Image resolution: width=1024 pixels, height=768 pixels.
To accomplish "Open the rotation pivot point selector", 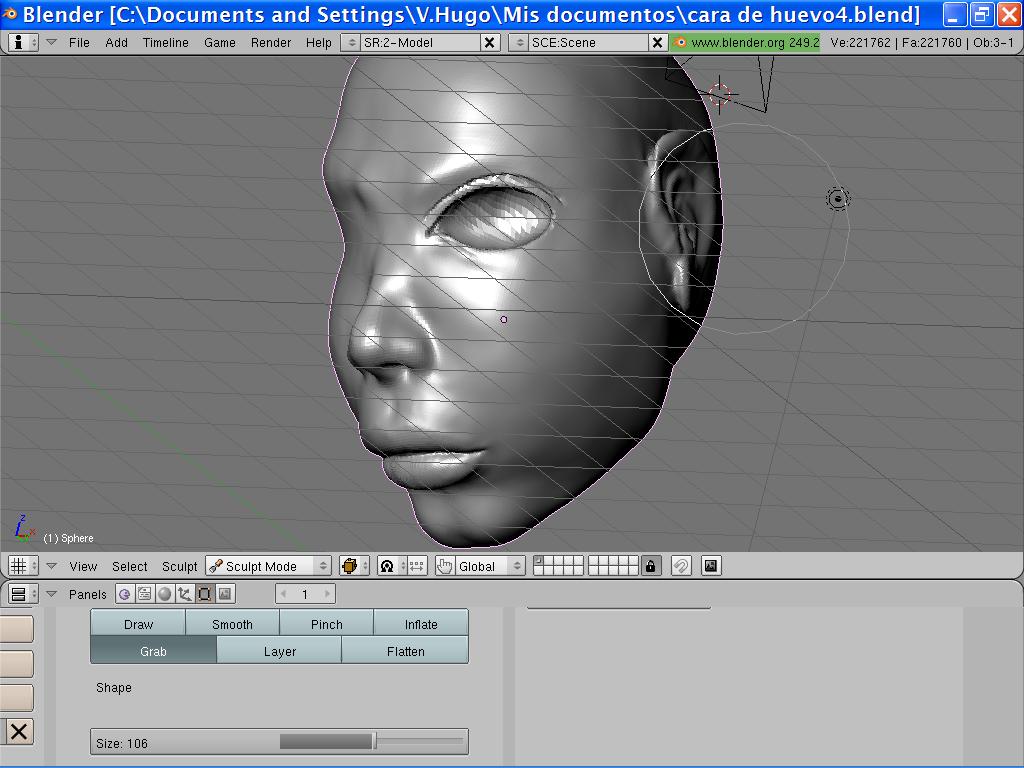I will pyautogui.click(x=392, y=566).
